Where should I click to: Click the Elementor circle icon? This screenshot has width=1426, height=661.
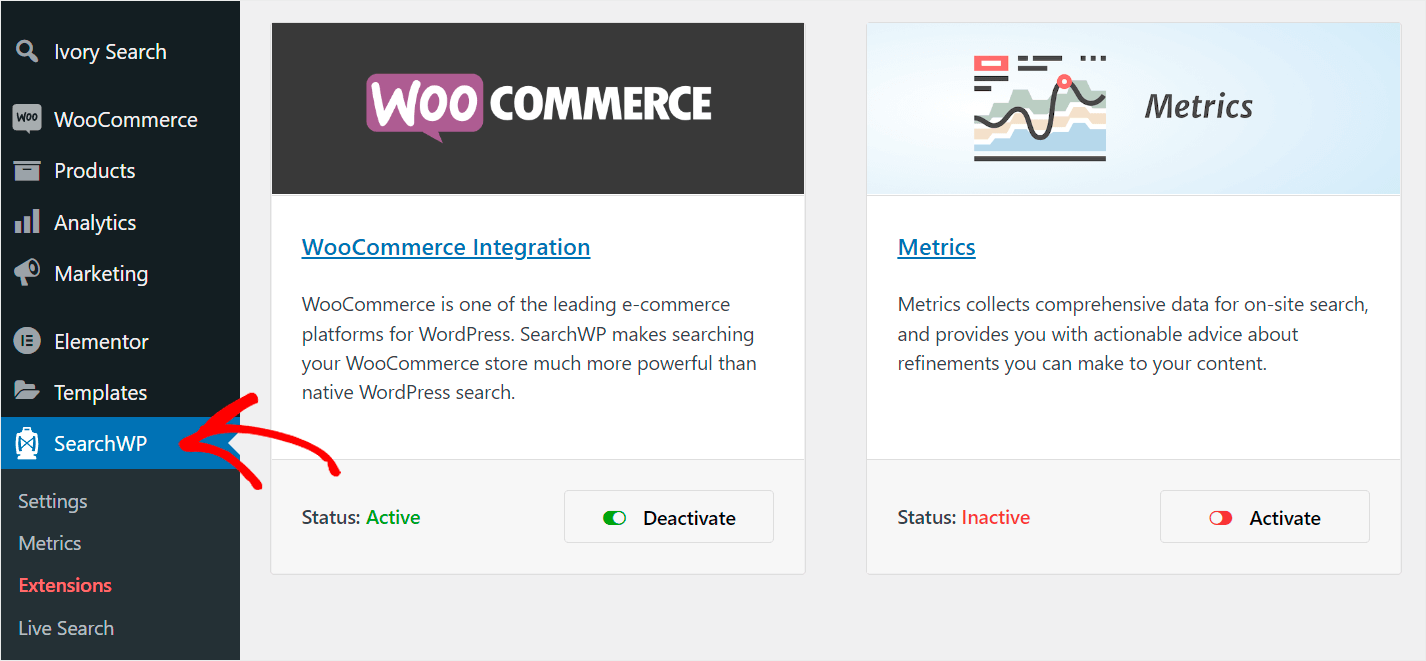pos(27,341)
